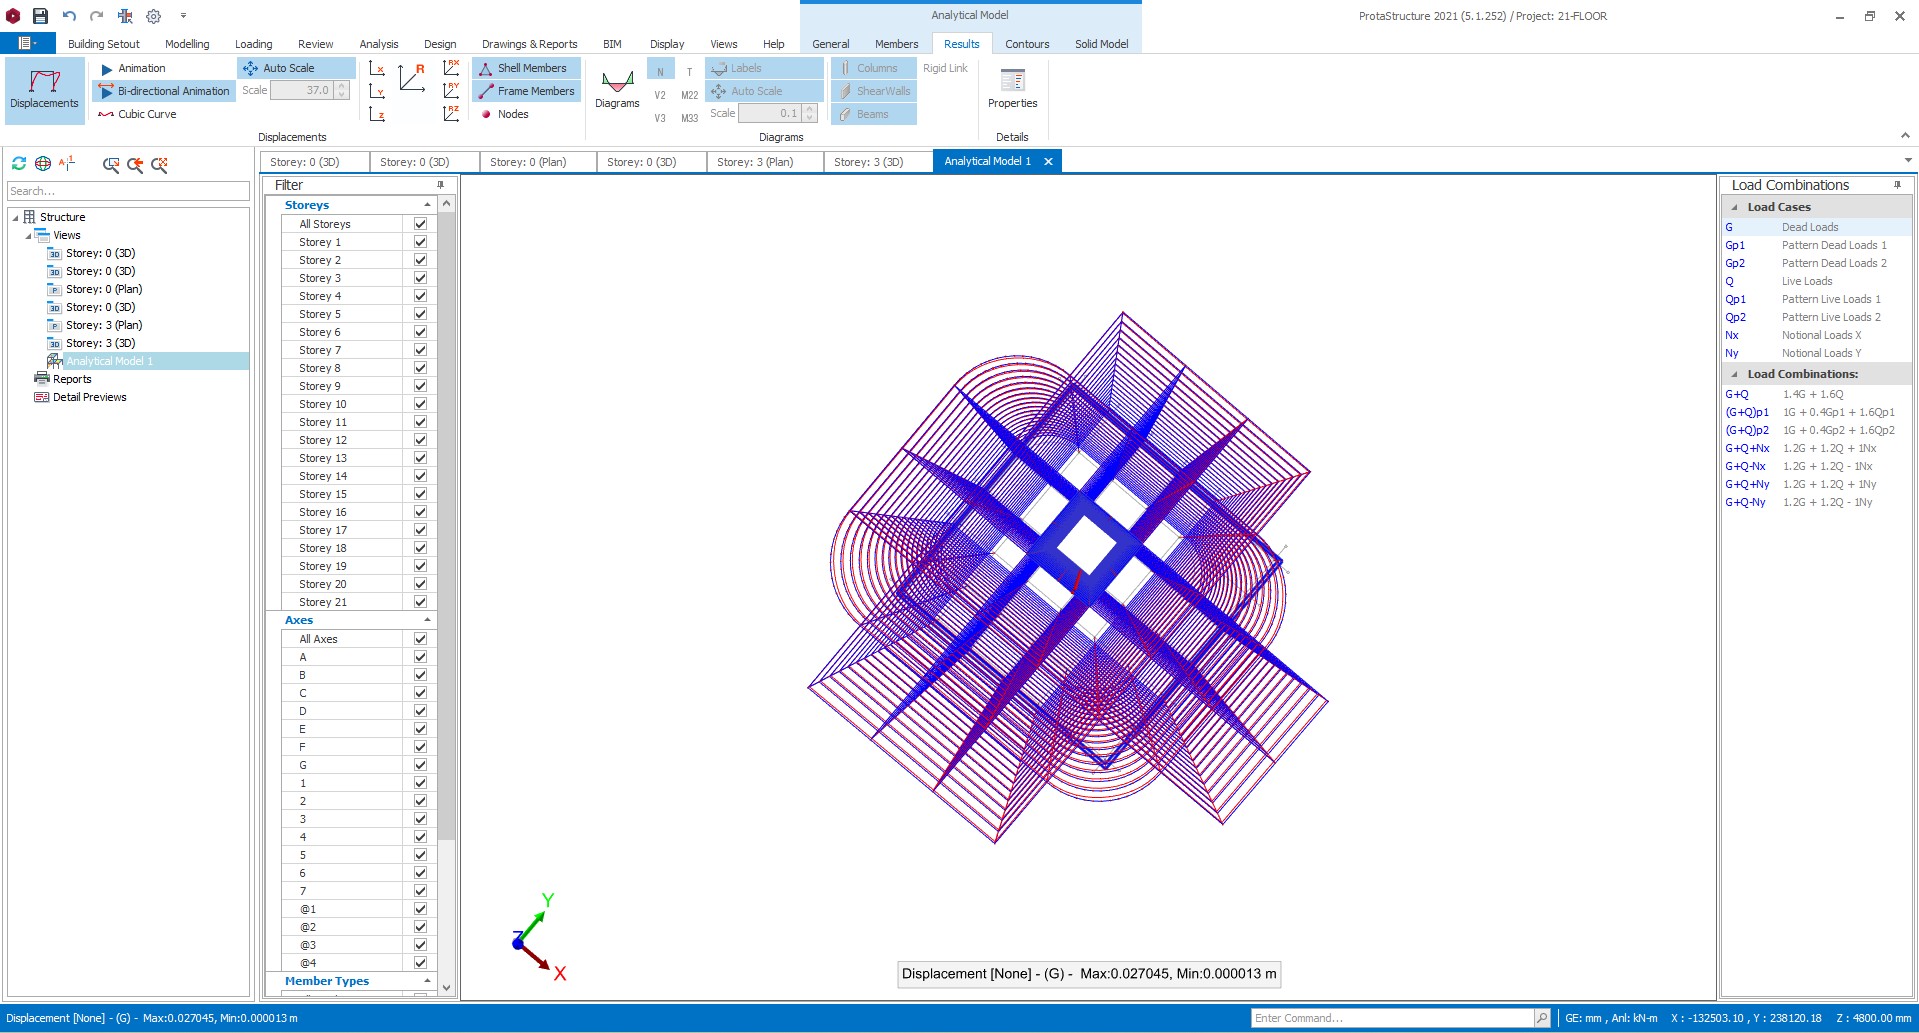The image size is (1919, 1033).
Task: Open the Properties details panel
Action: click(x=1012, y=88)
